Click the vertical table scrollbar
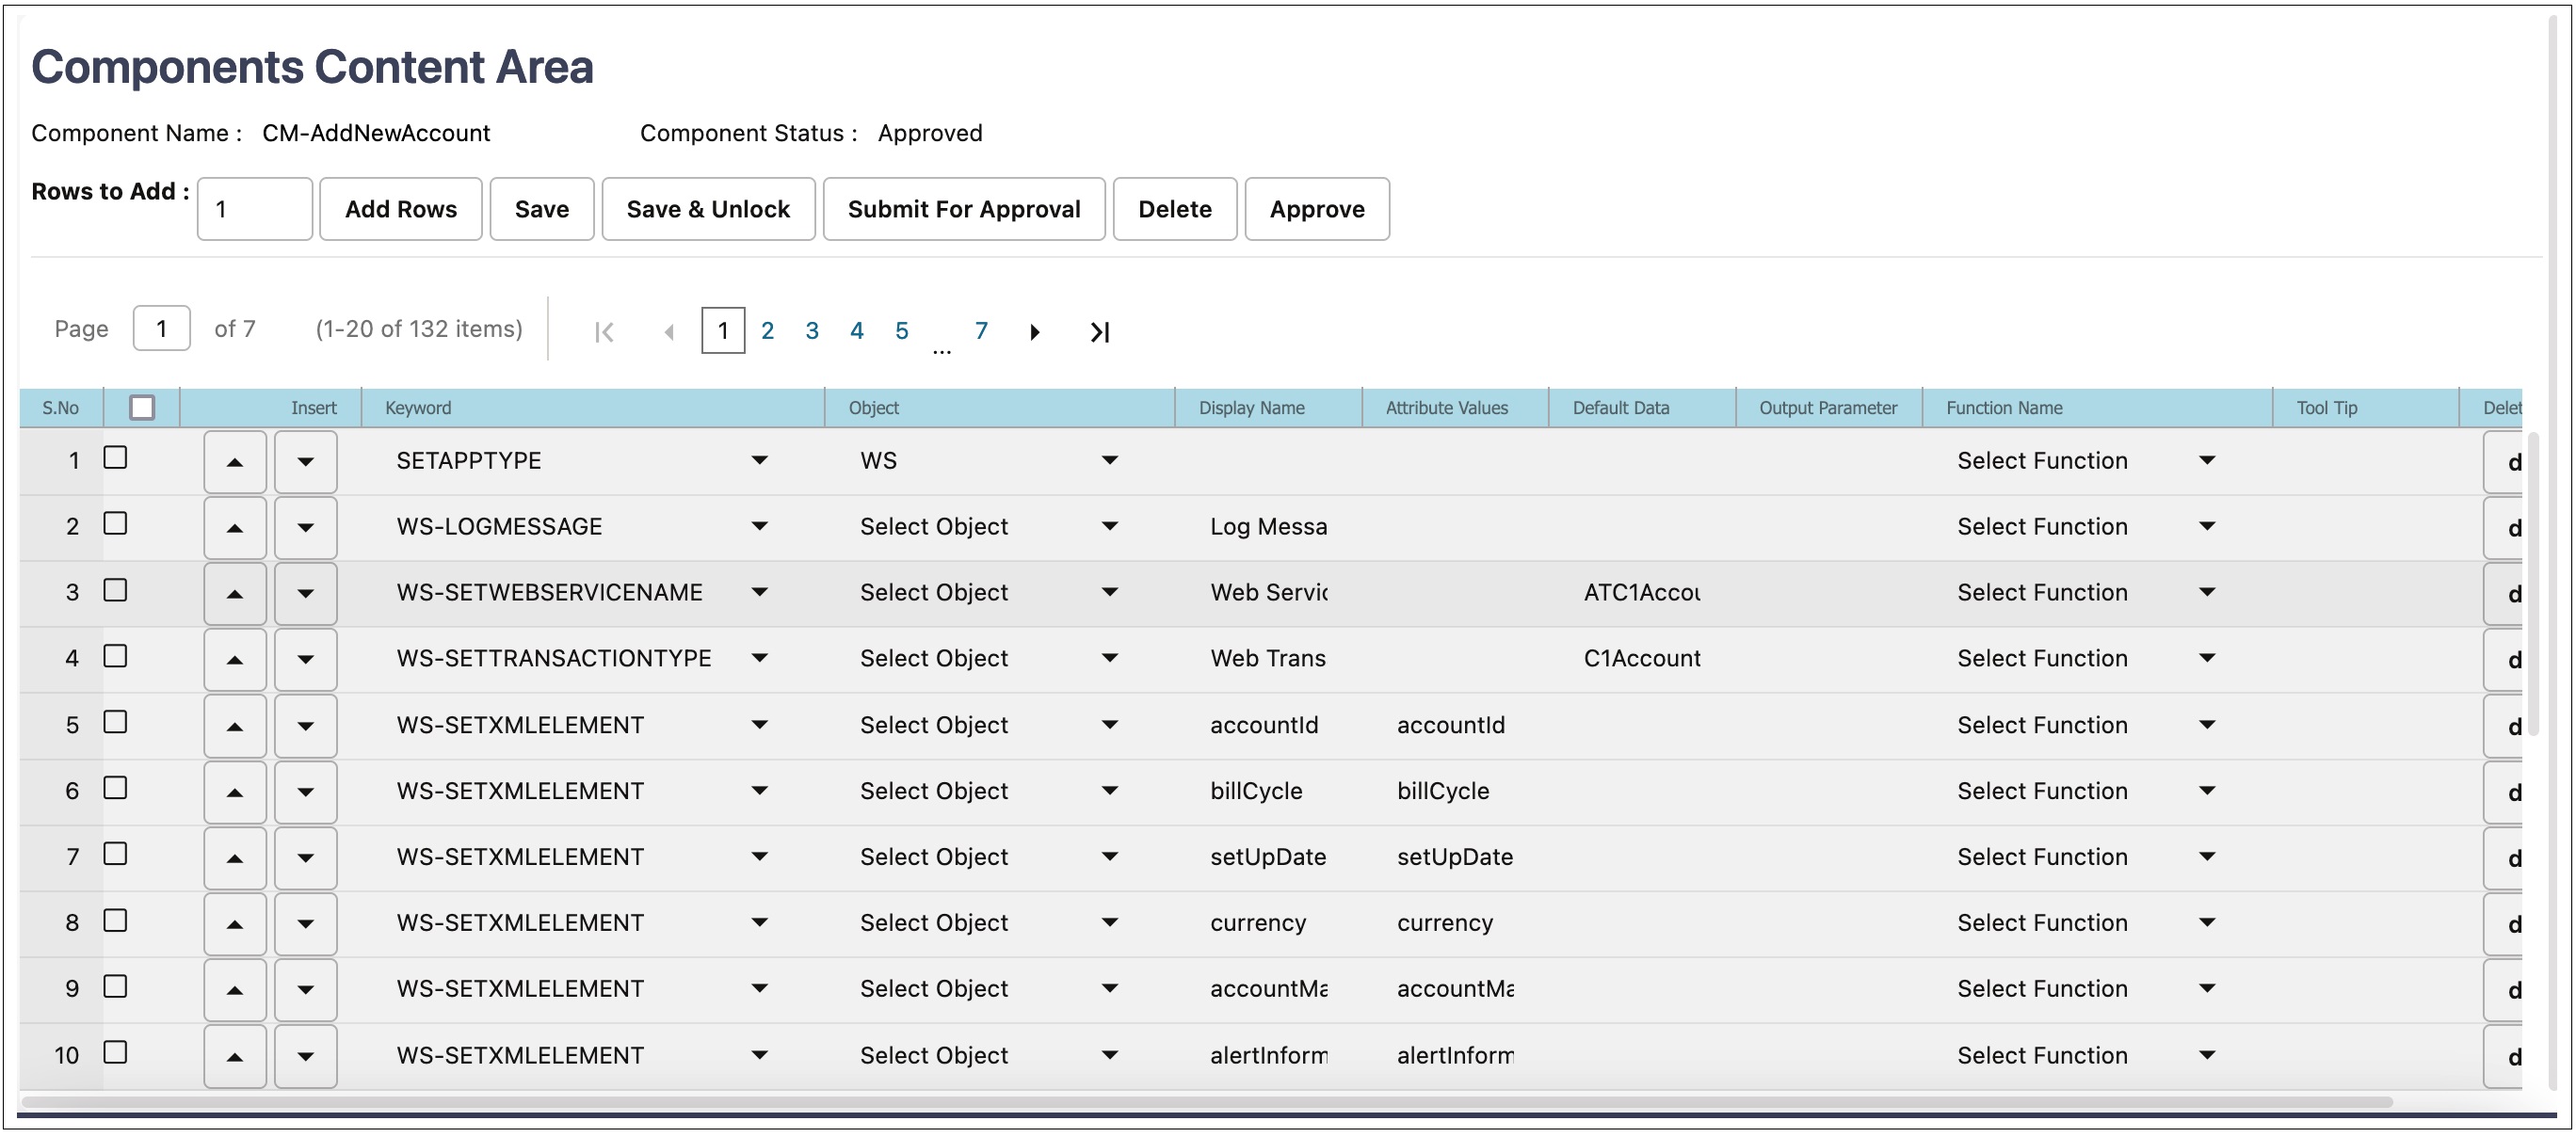This screenshot has width=2576, height=1137. click(2533, 585)
